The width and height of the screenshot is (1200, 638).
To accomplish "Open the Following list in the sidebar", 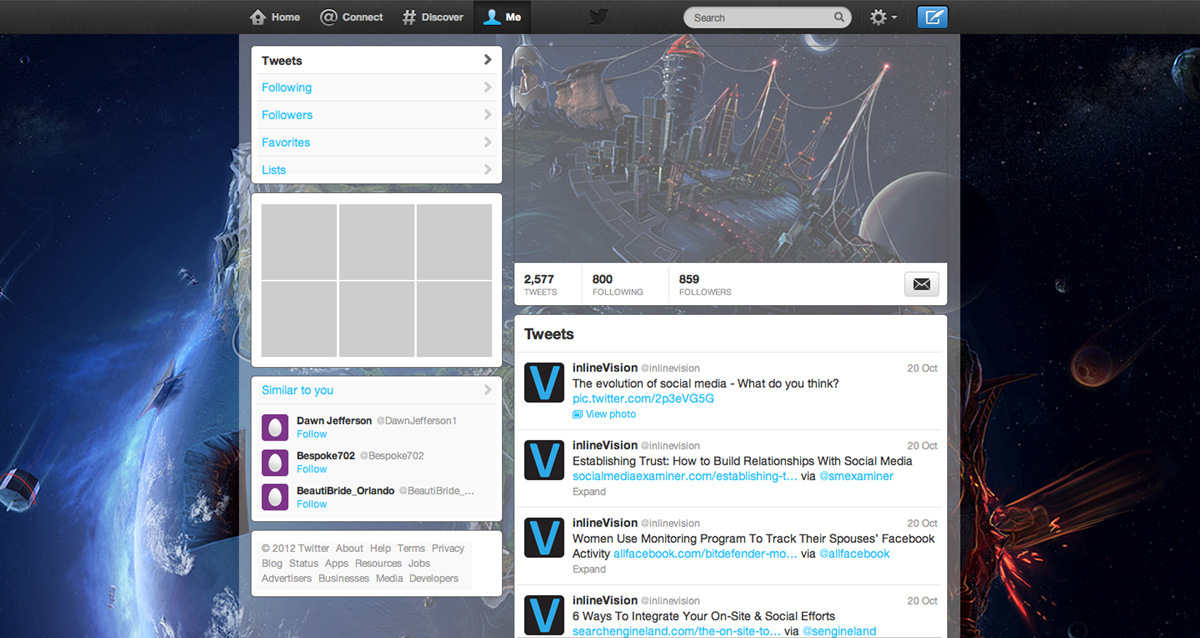I will (376, 87).
